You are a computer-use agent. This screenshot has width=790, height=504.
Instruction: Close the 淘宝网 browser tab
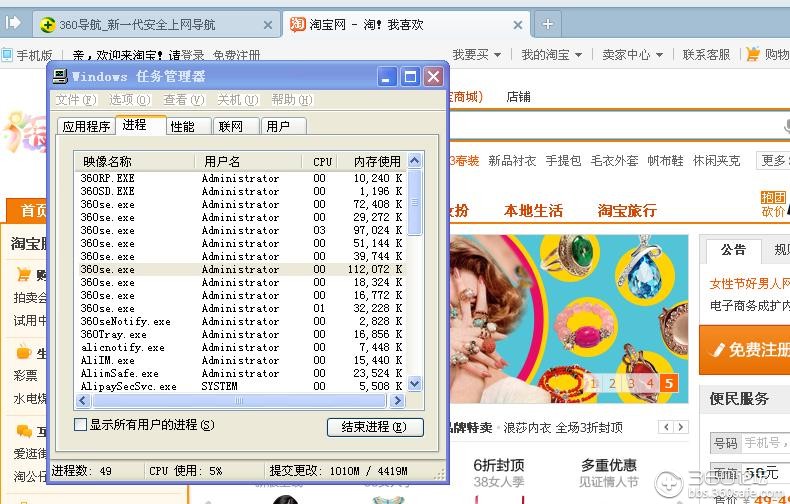[x=518, y=25]
